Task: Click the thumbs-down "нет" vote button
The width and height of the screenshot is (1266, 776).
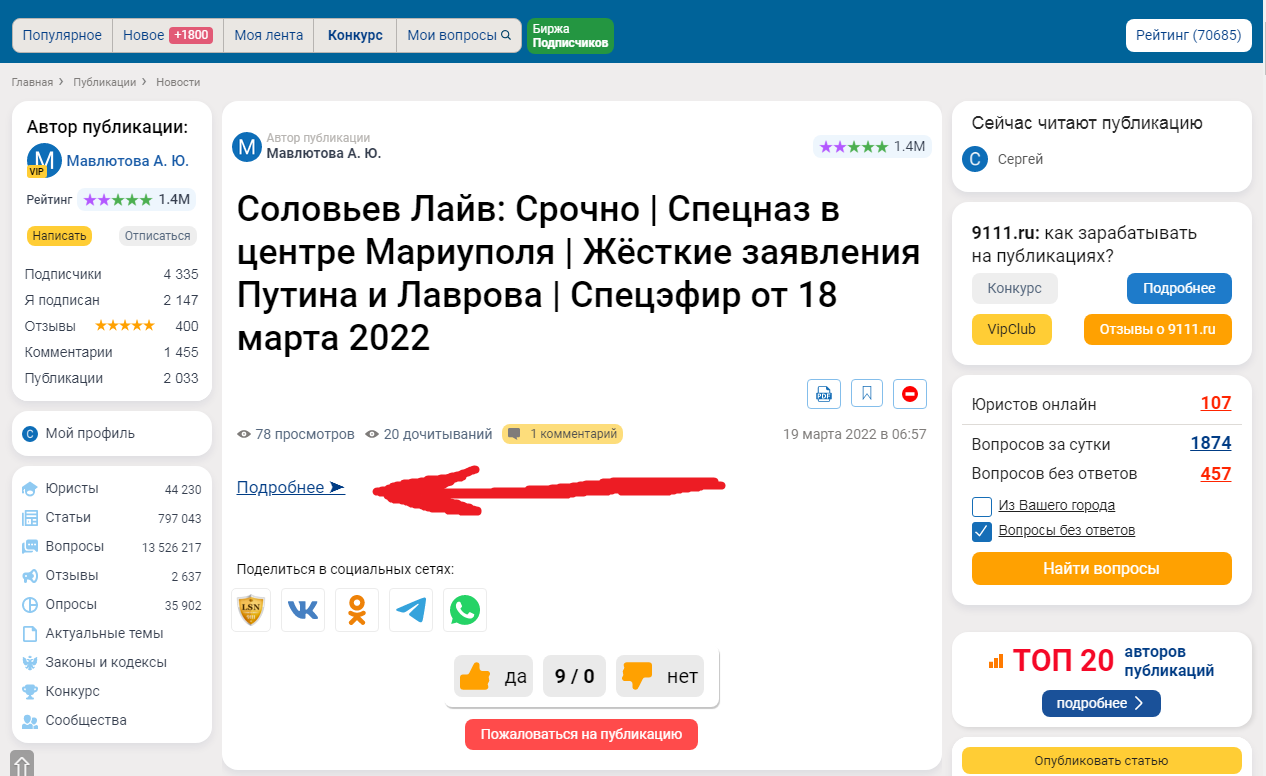Action: tap(660, 677)
